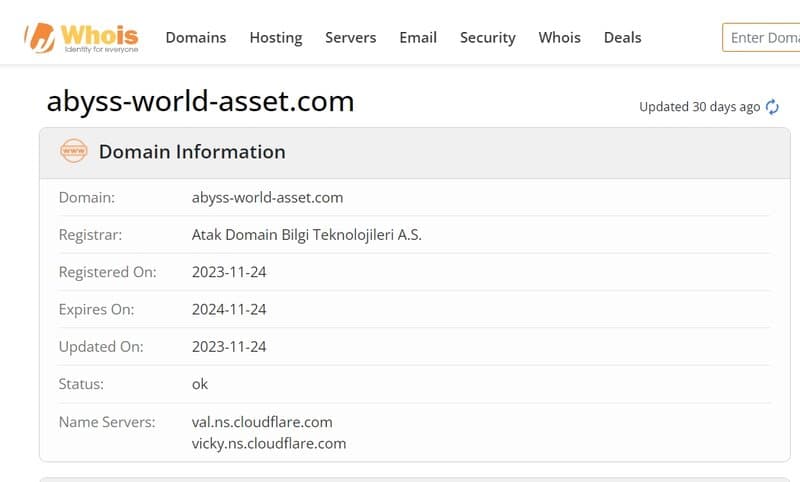Select the Expires On date 2024-11-24
800x482 pixels.
(x=229, y=310)
